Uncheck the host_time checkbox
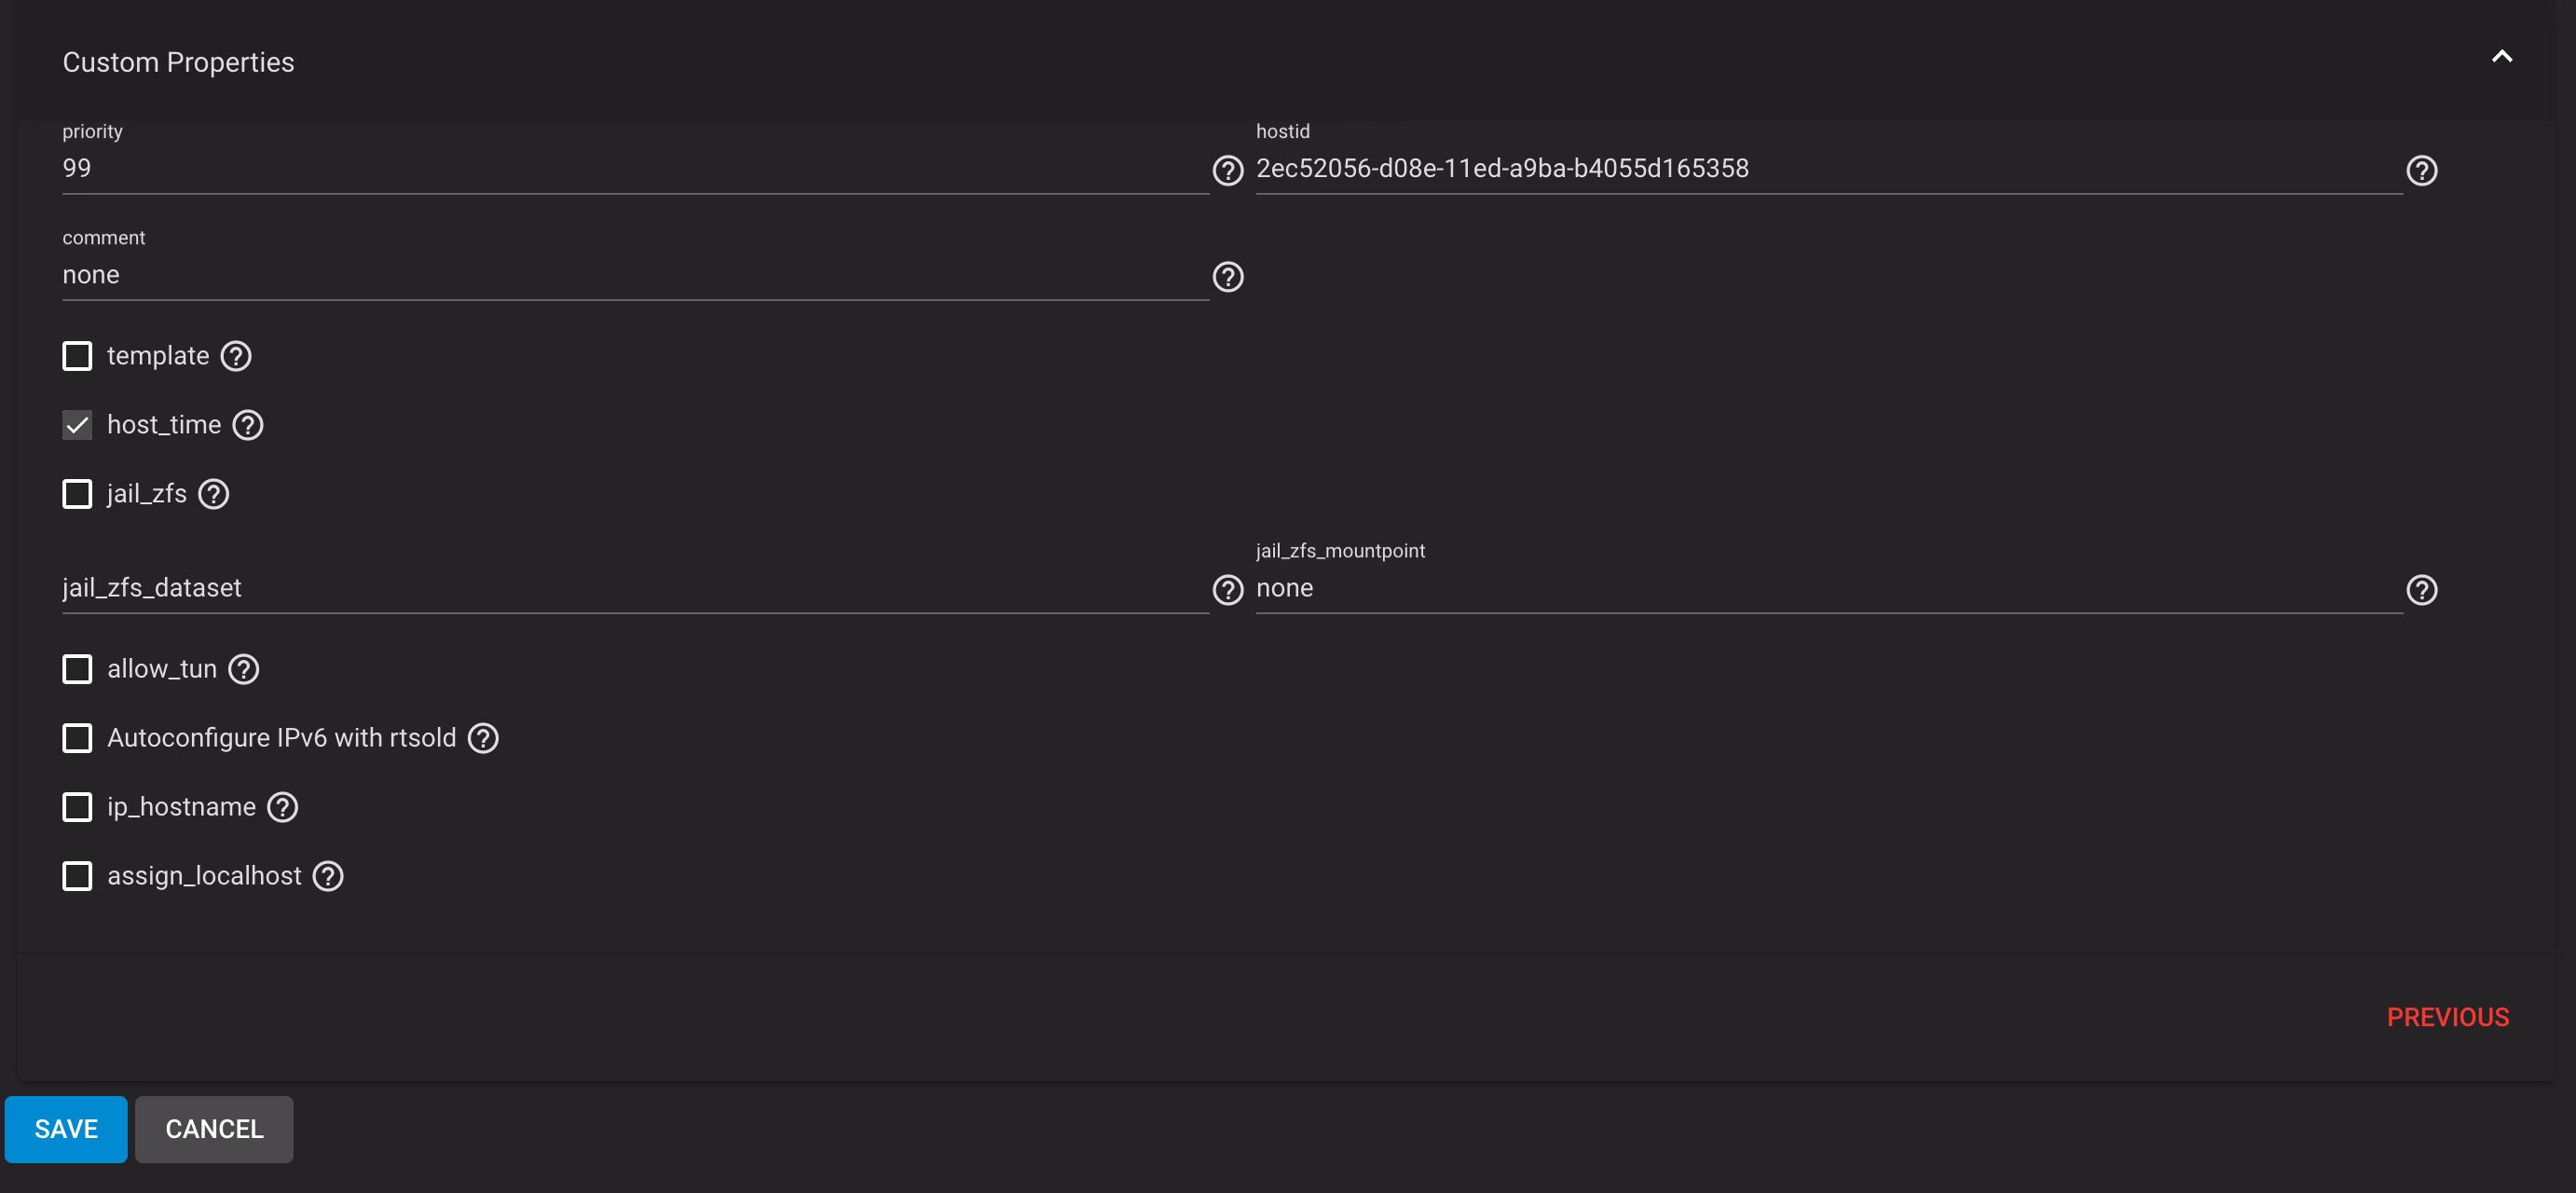Viewport: 2576px width, 1193px height. pyautogui.click(x=77, y=425)
